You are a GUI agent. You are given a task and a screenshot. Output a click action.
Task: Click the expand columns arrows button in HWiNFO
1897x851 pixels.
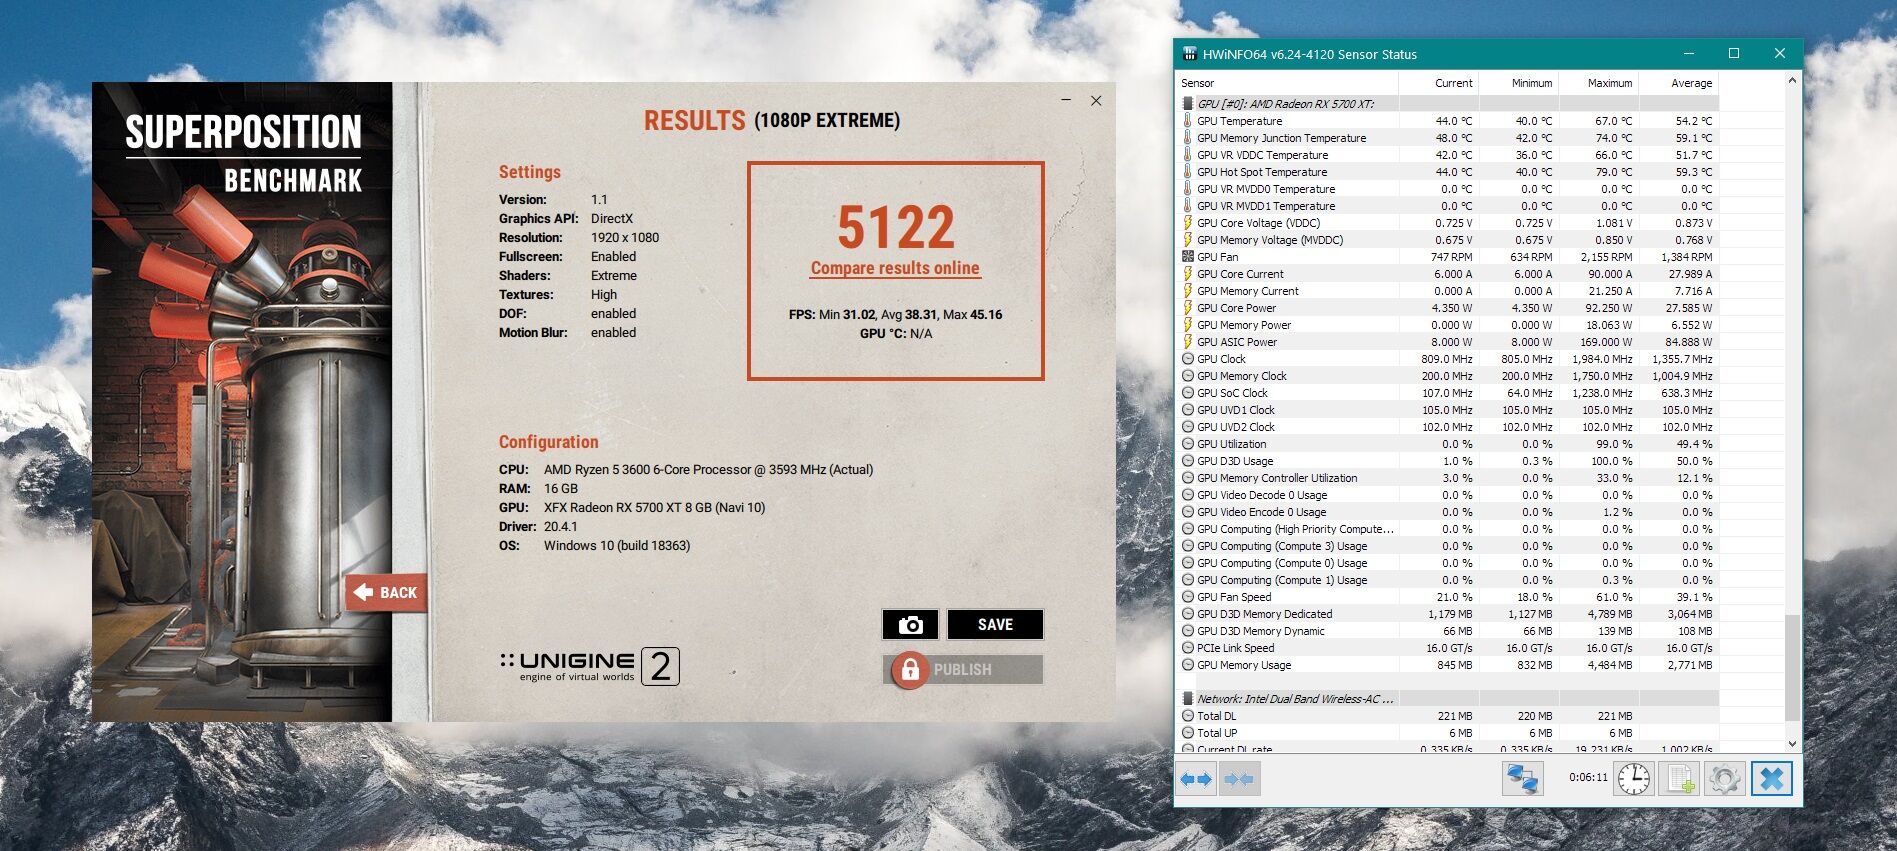pos(1196,779)
